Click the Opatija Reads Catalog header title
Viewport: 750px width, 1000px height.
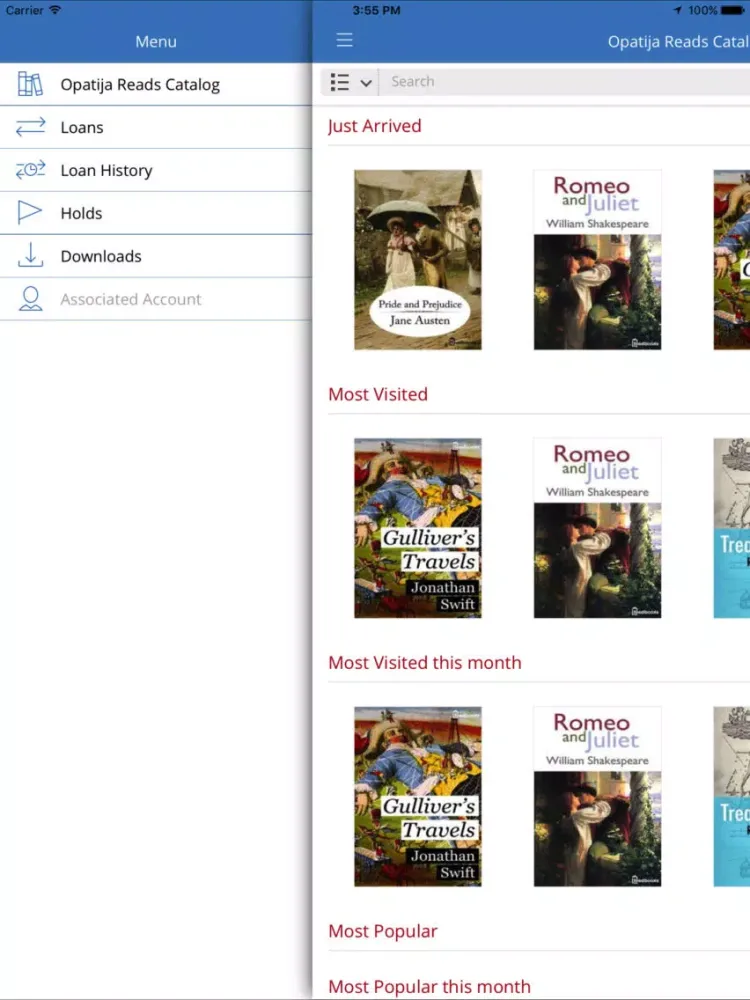click(x=679, y=41)
